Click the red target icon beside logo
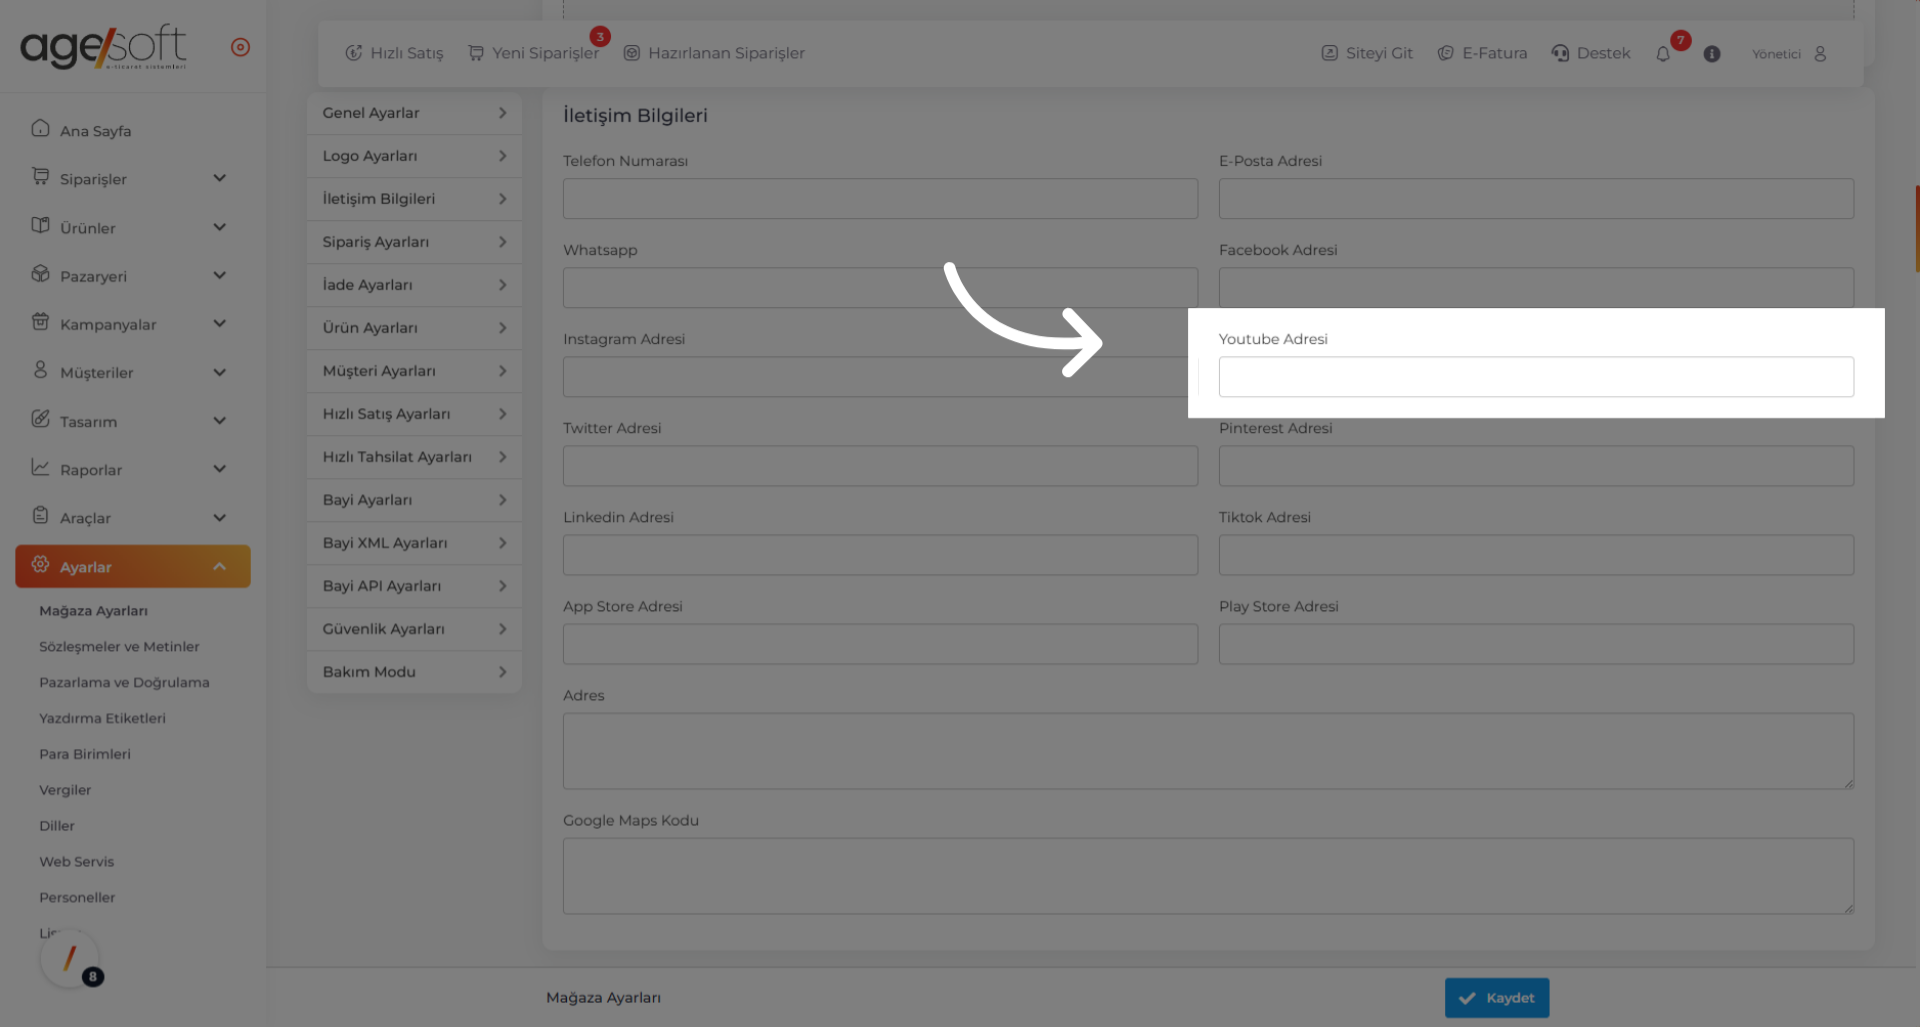The height and width of the screenshot is (1027, 1920). (x=240, y=47)
